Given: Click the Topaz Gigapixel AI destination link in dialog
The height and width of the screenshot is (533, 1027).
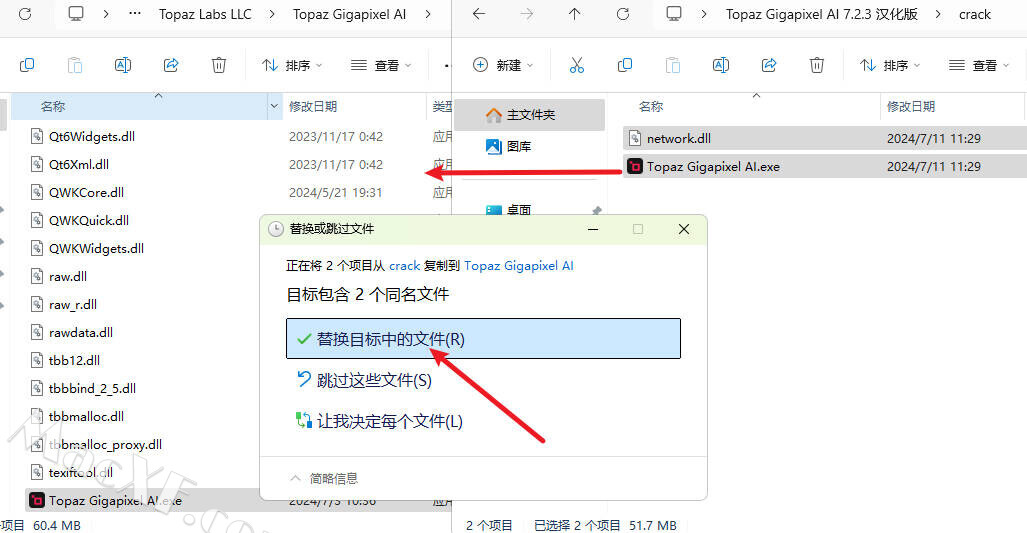Looking at the screenshot, I should (519, 266).
